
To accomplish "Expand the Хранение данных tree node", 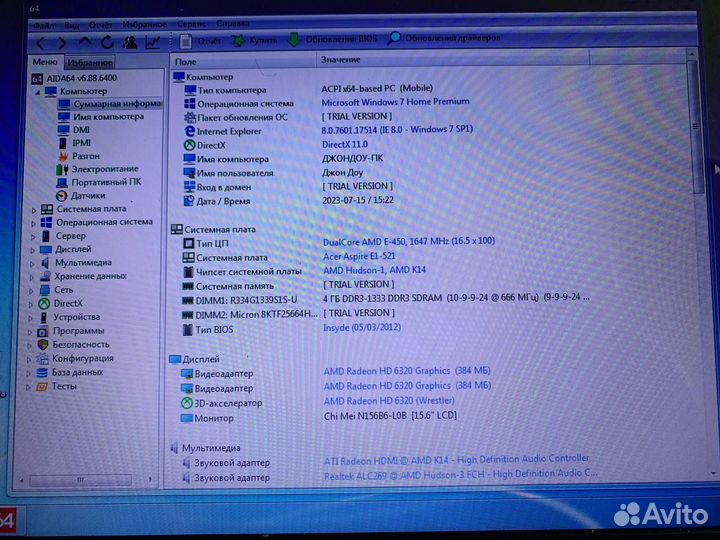I will pos(31,278).
